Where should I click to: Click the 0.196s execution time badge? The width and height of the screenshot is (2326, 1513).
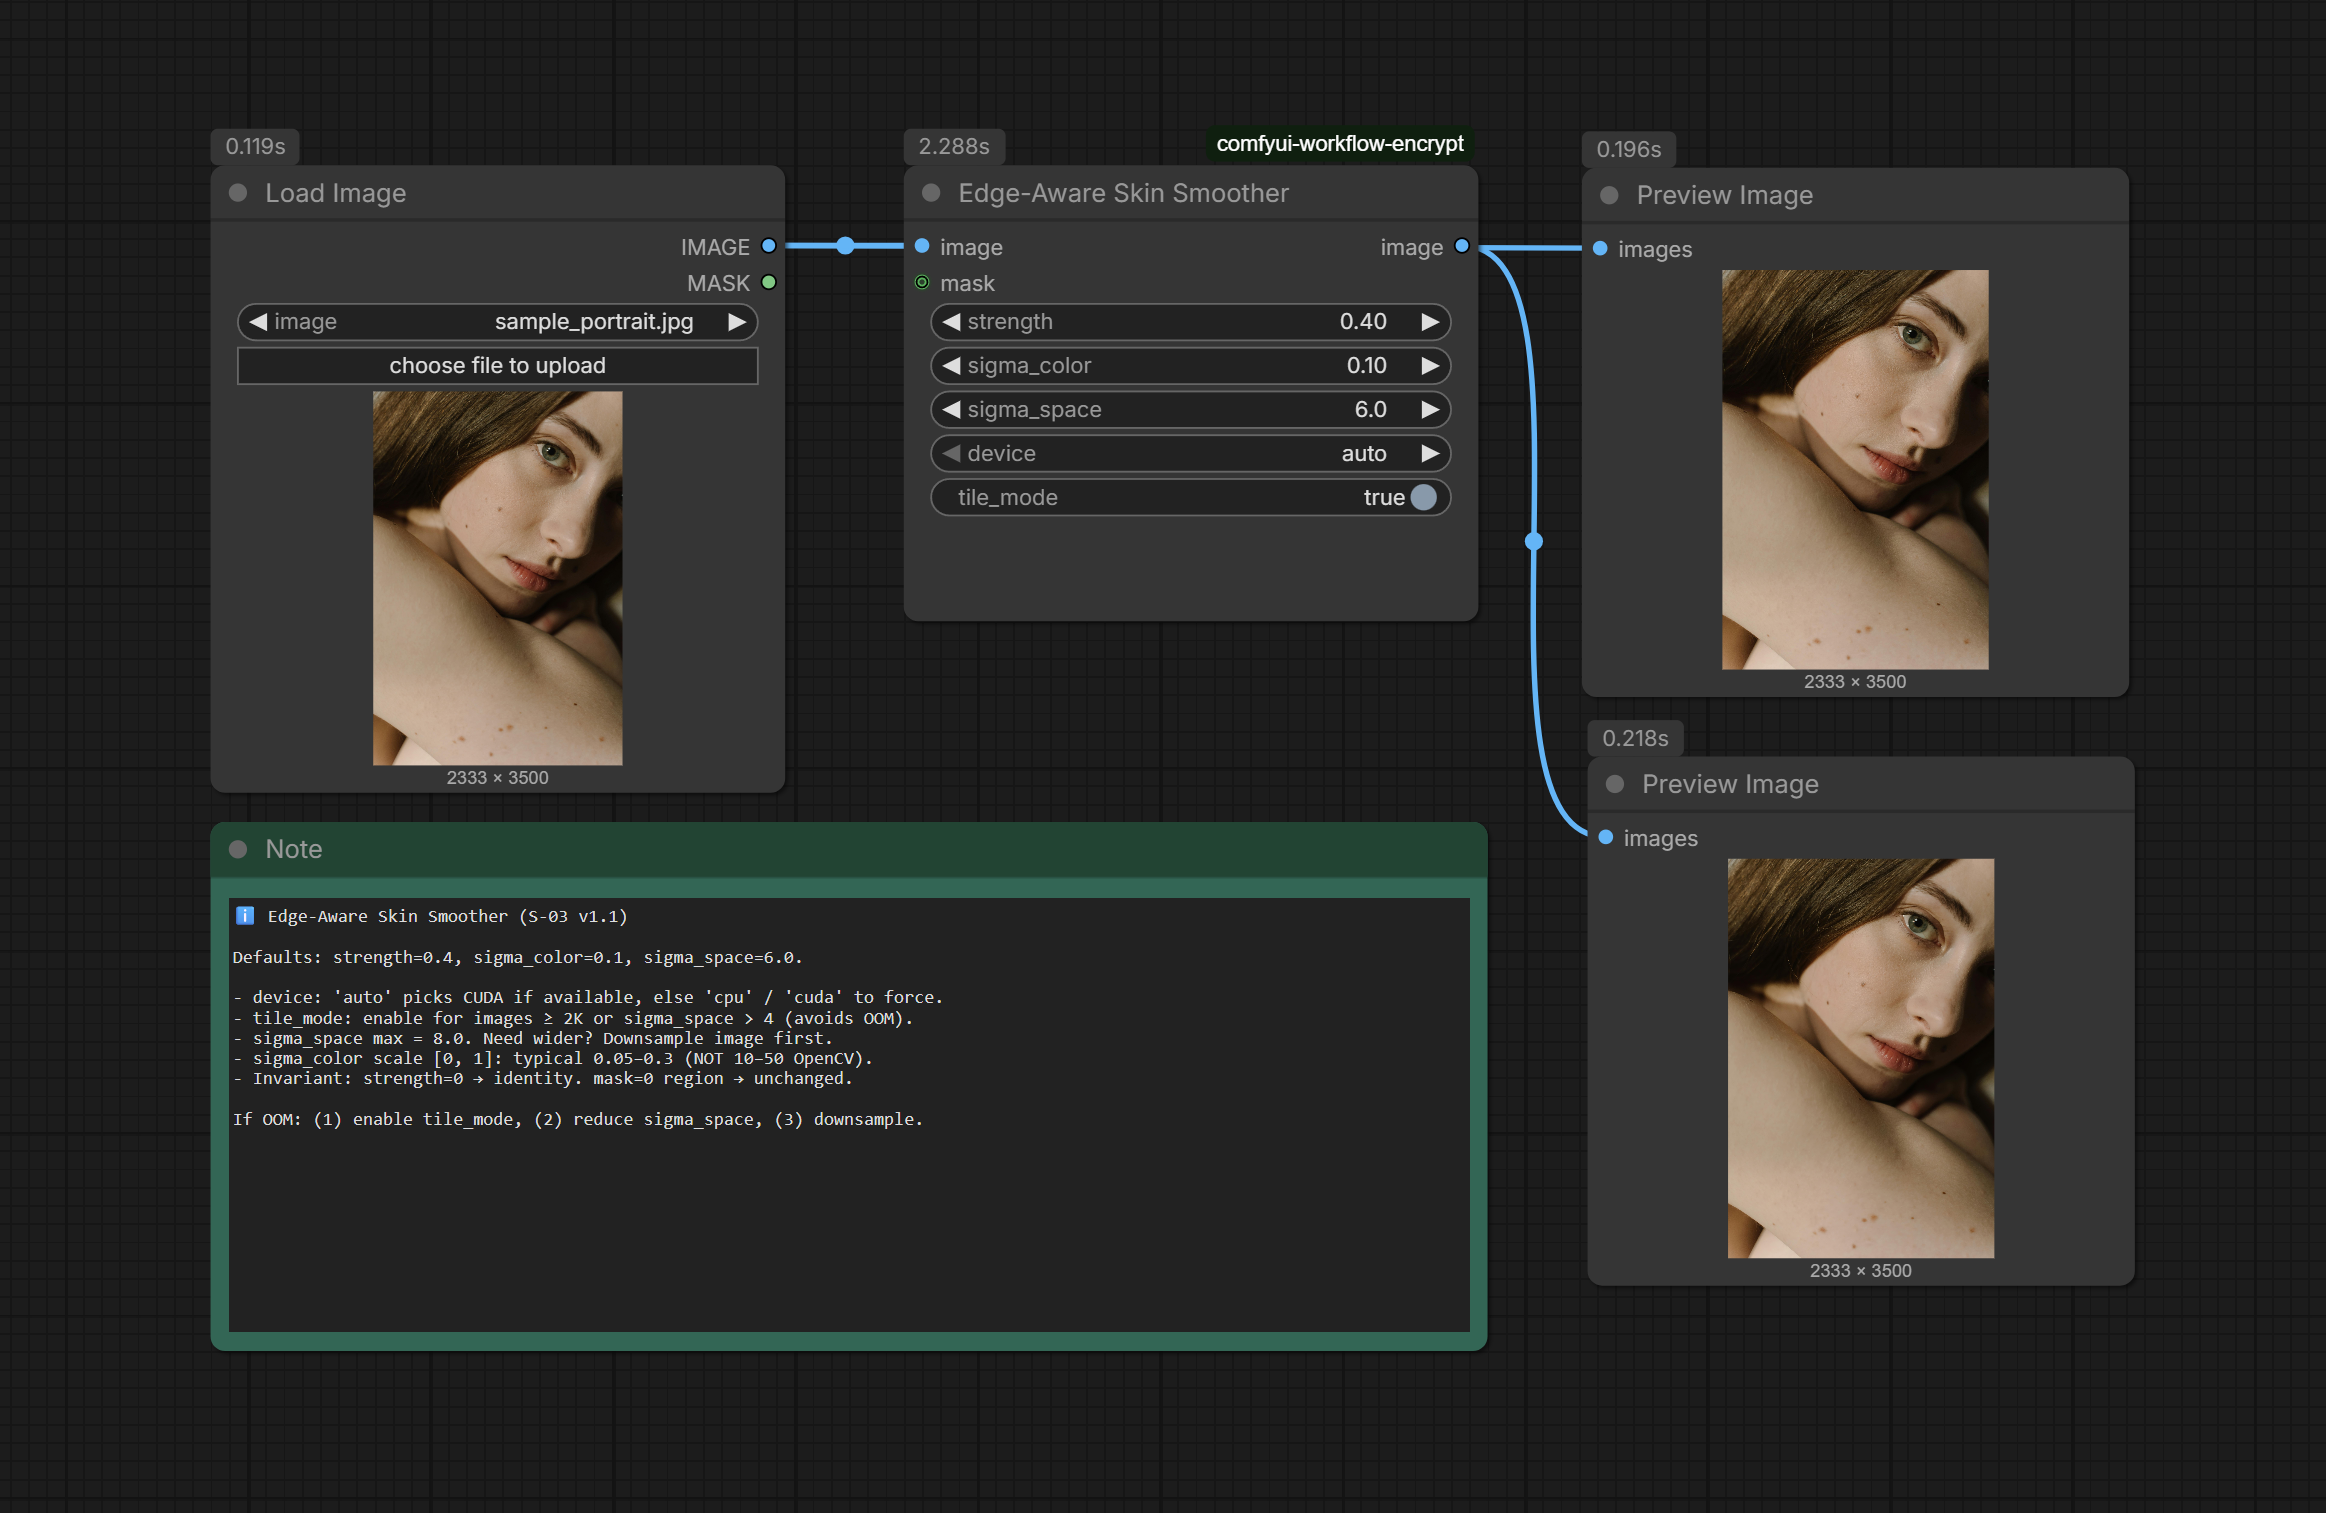tap(1628, 150)
